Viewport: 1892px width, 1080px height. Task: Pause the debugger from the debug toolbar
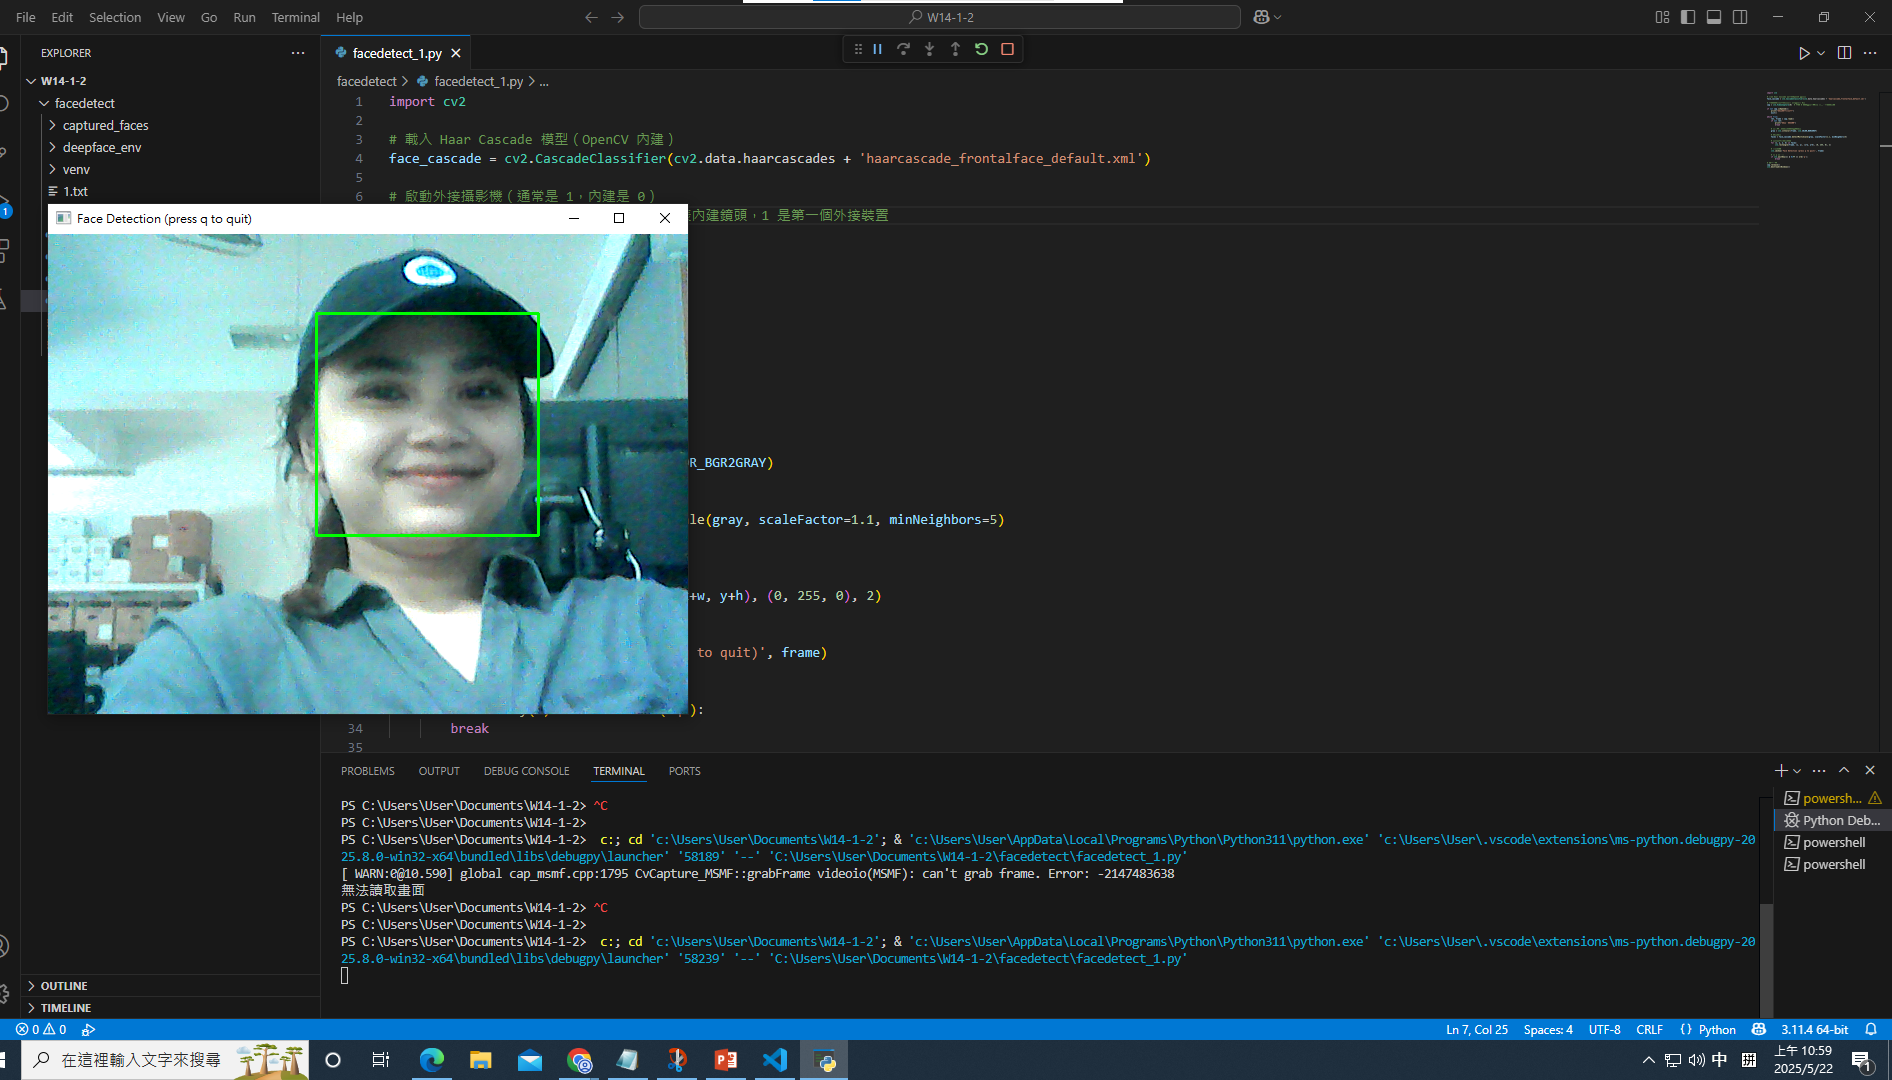click(877, 49)
